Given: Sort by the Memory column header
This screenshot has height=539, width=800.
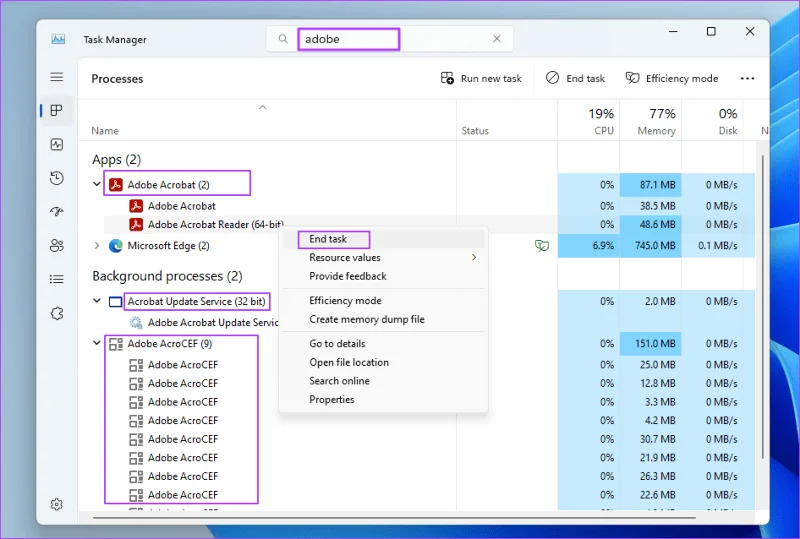Looking at the screenshot, I should [651, 121].
